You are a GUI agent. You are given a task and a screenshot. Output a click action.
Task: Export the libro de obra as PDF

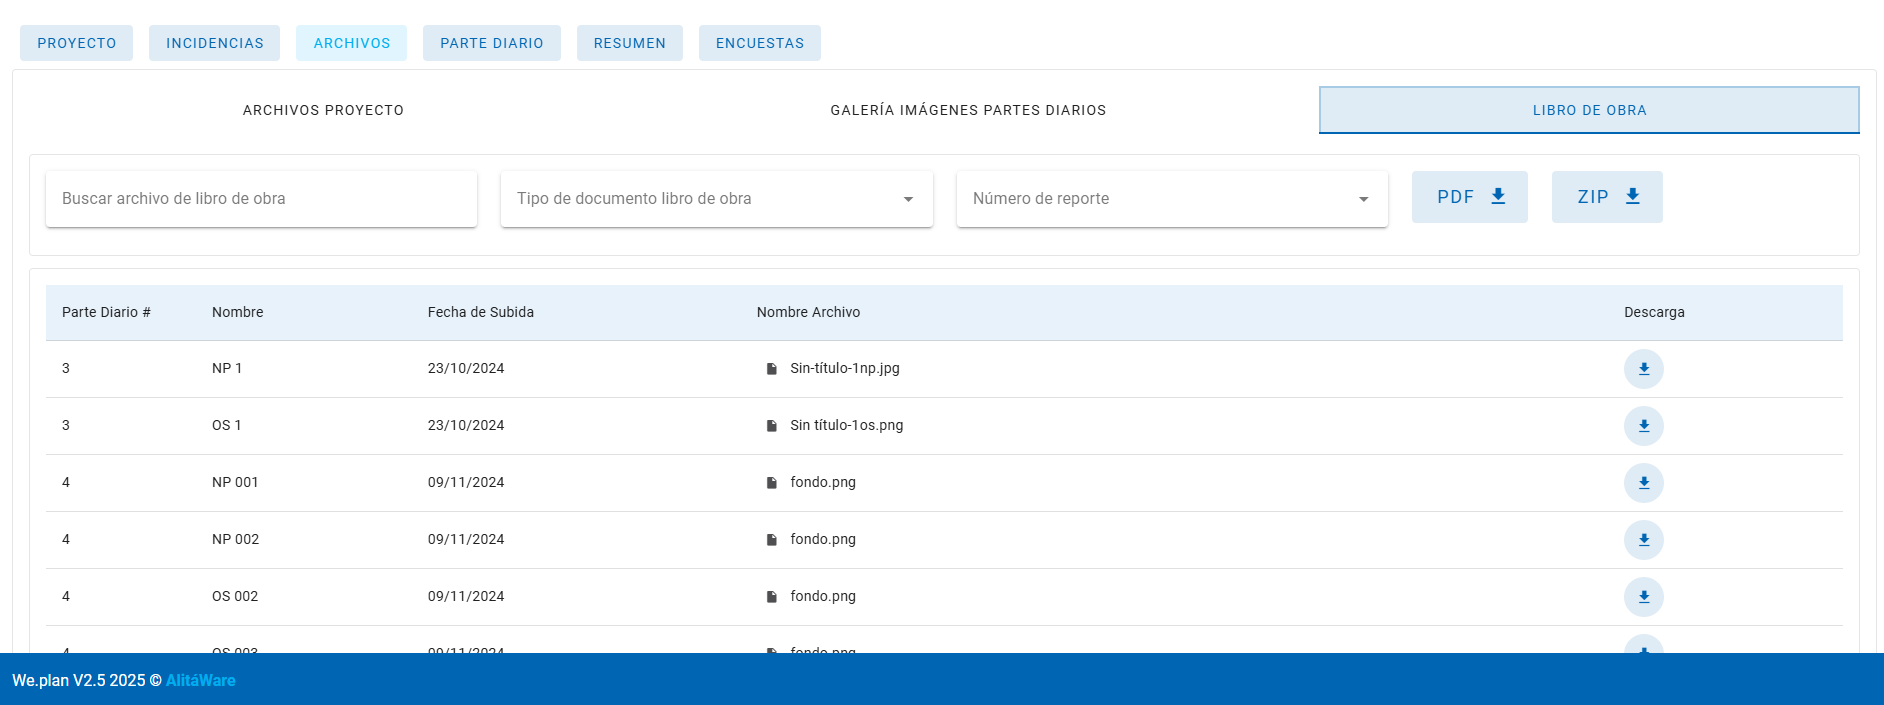click(1469, 197)
